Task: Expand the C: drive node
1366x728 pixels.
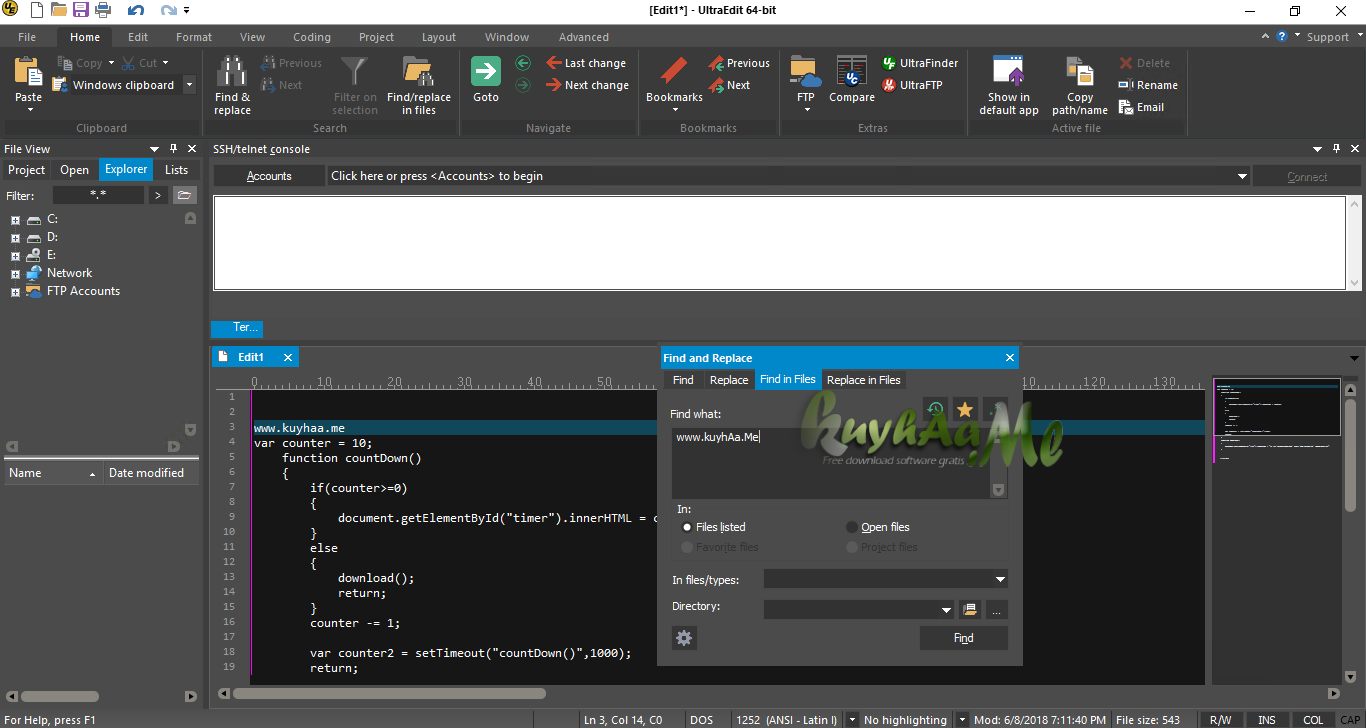Action: tap(15, 220)
